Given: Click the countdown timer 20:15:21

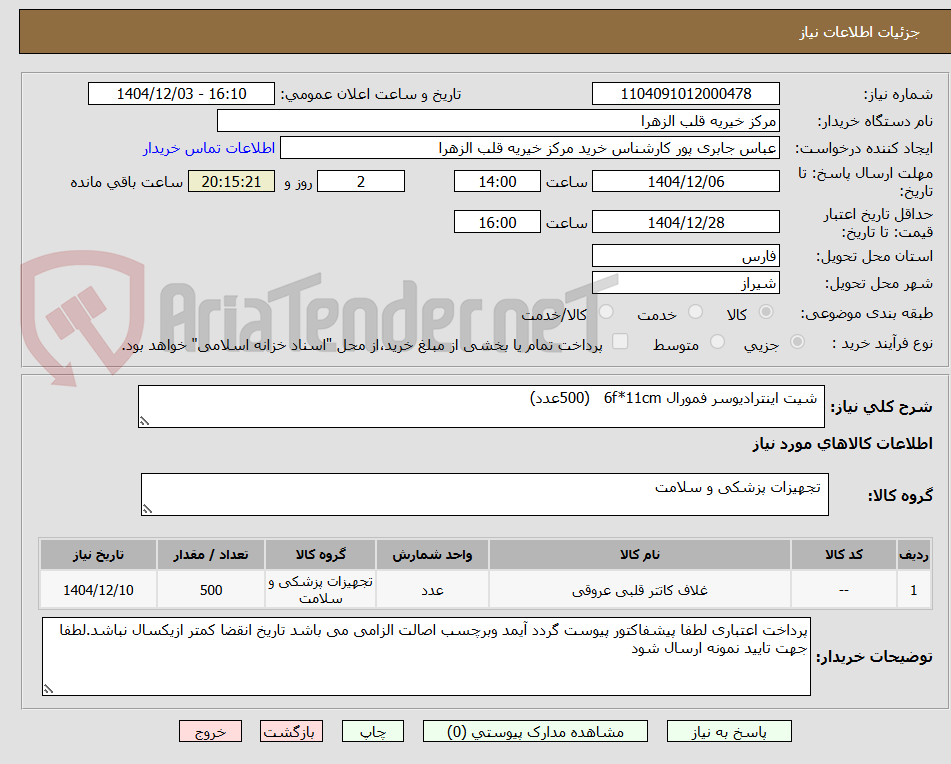Looking at the screenshot, I should 231,181.
